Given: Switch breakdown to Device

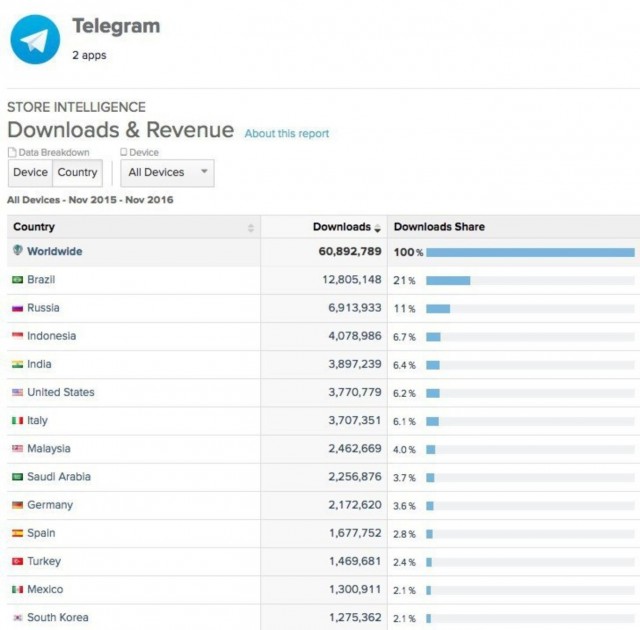Looking at the screenshot, I should click(31, 173).
